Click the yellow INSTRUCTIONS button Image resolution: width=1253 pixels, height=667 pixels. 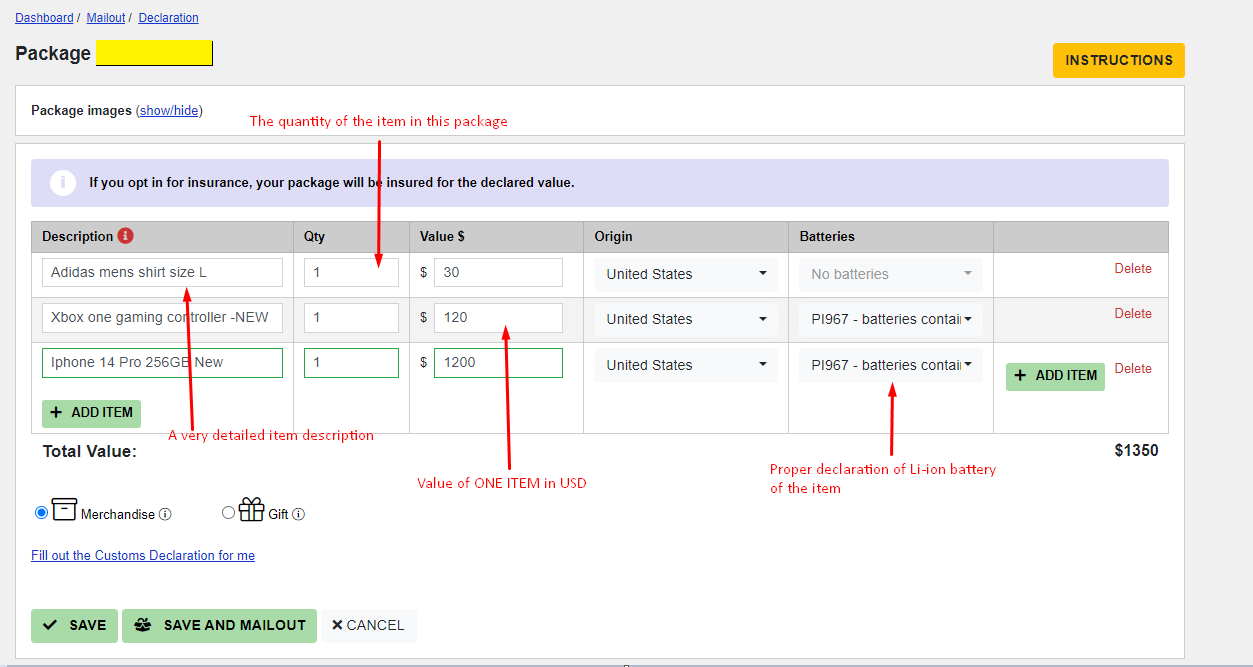[1118, 60]
